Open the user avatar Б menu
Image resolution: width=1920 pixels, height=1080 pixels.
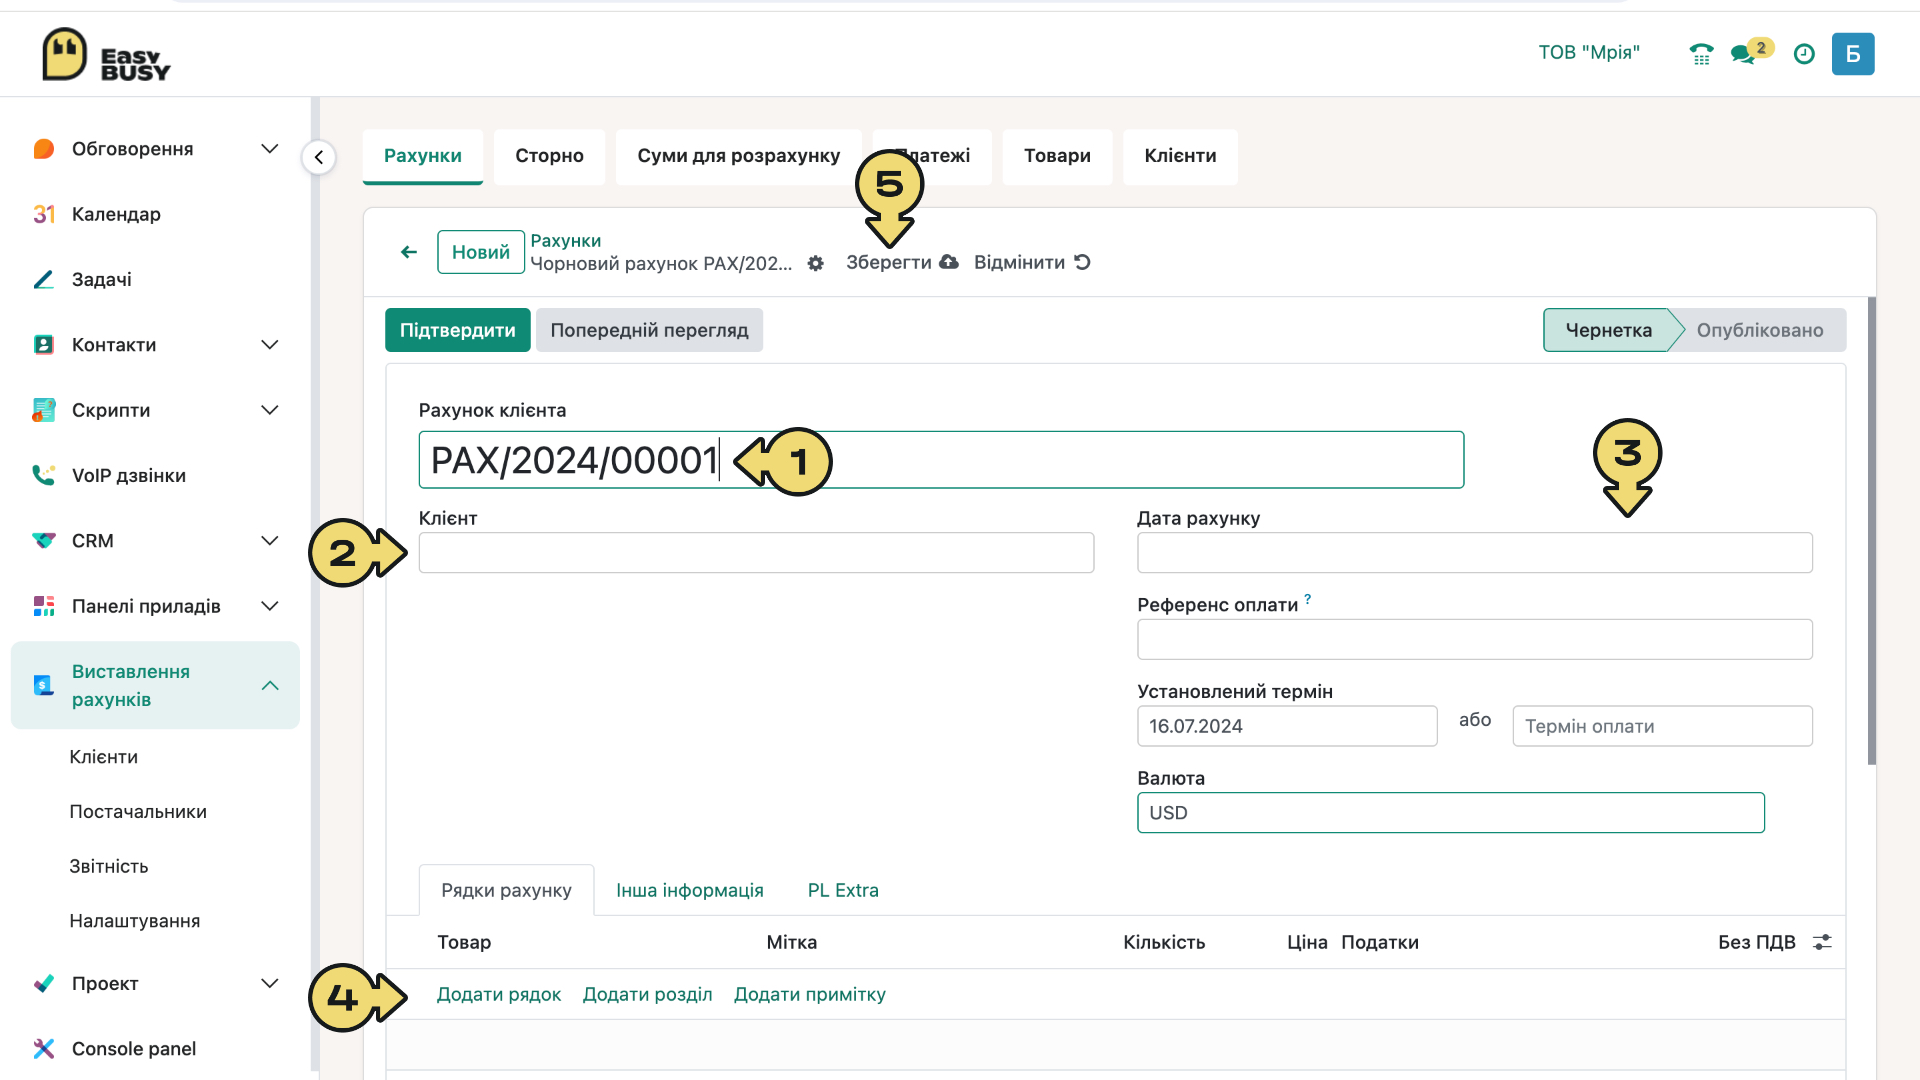1853,54
